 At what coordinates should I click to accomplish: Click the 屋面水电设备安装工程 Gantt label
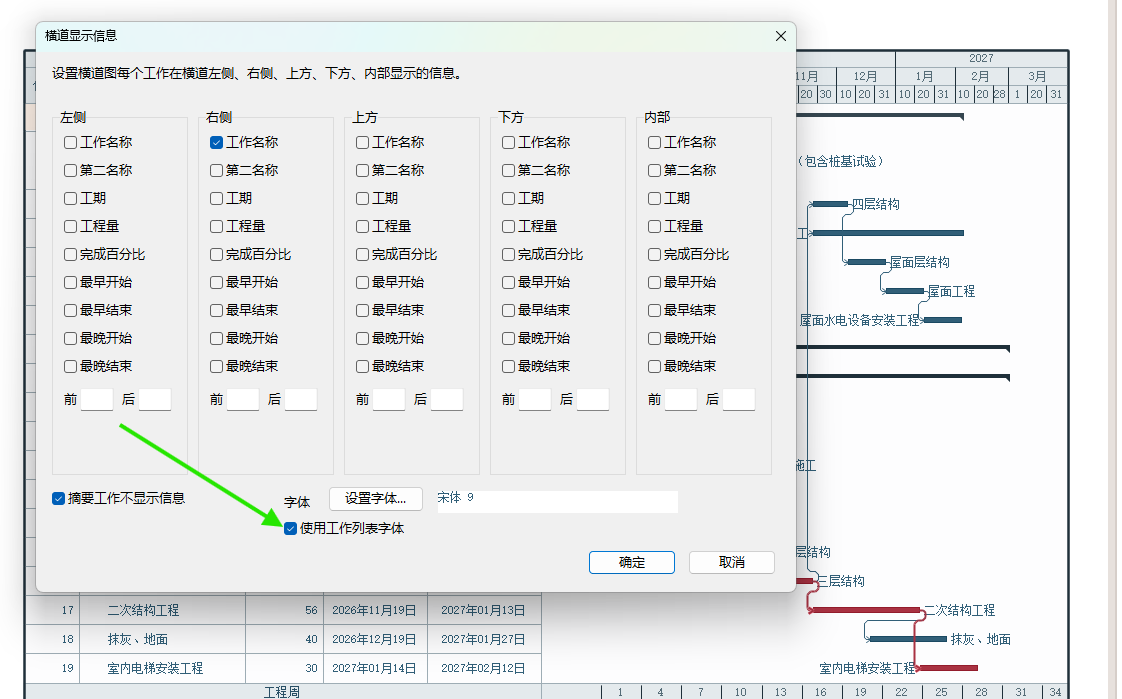[x=859, y=321]
